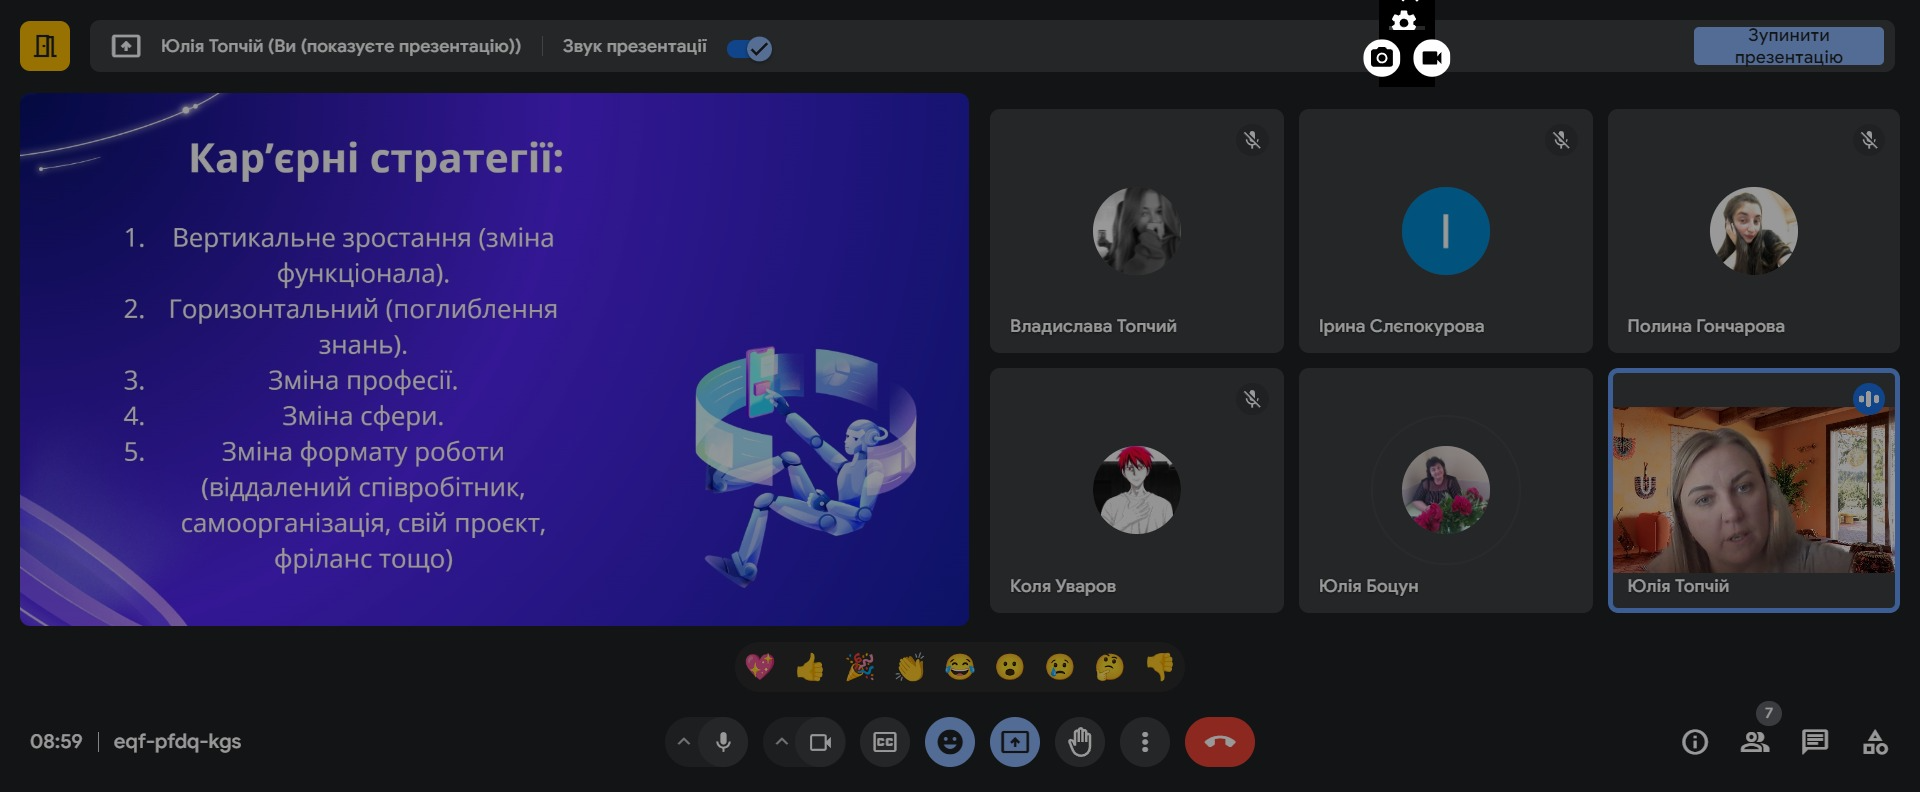Send the thumbs up reaction
Screen dimensions: 1920x792
[x=809, y=667]
